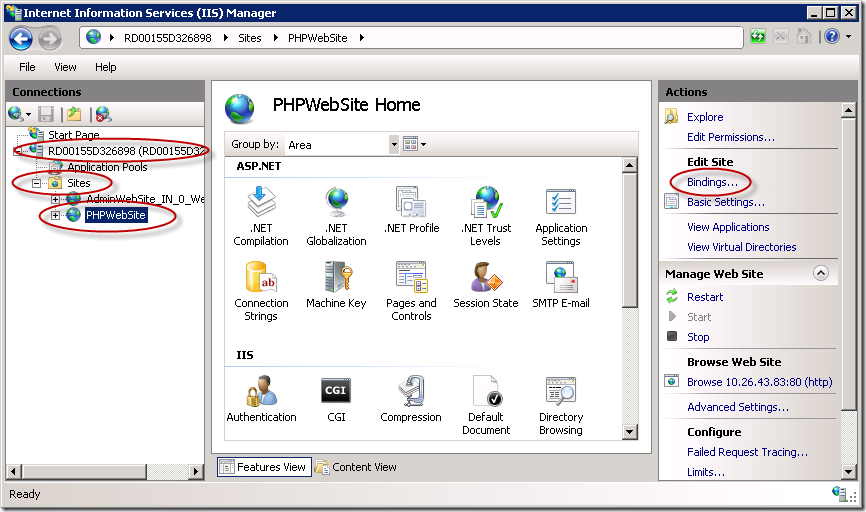Click the Home icon in toolbar

pyautogui.click(x=804, y=37)
